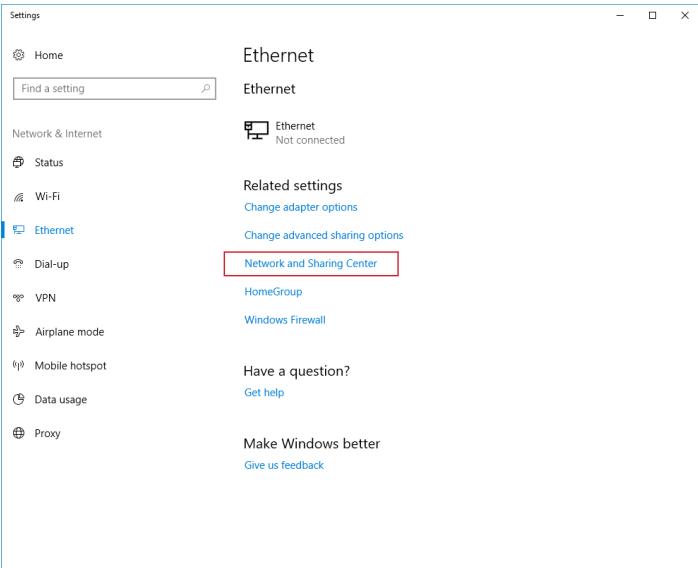Click the Proxy globe icon
Screen dimensions: 698x568
click(x=19, y=433)
